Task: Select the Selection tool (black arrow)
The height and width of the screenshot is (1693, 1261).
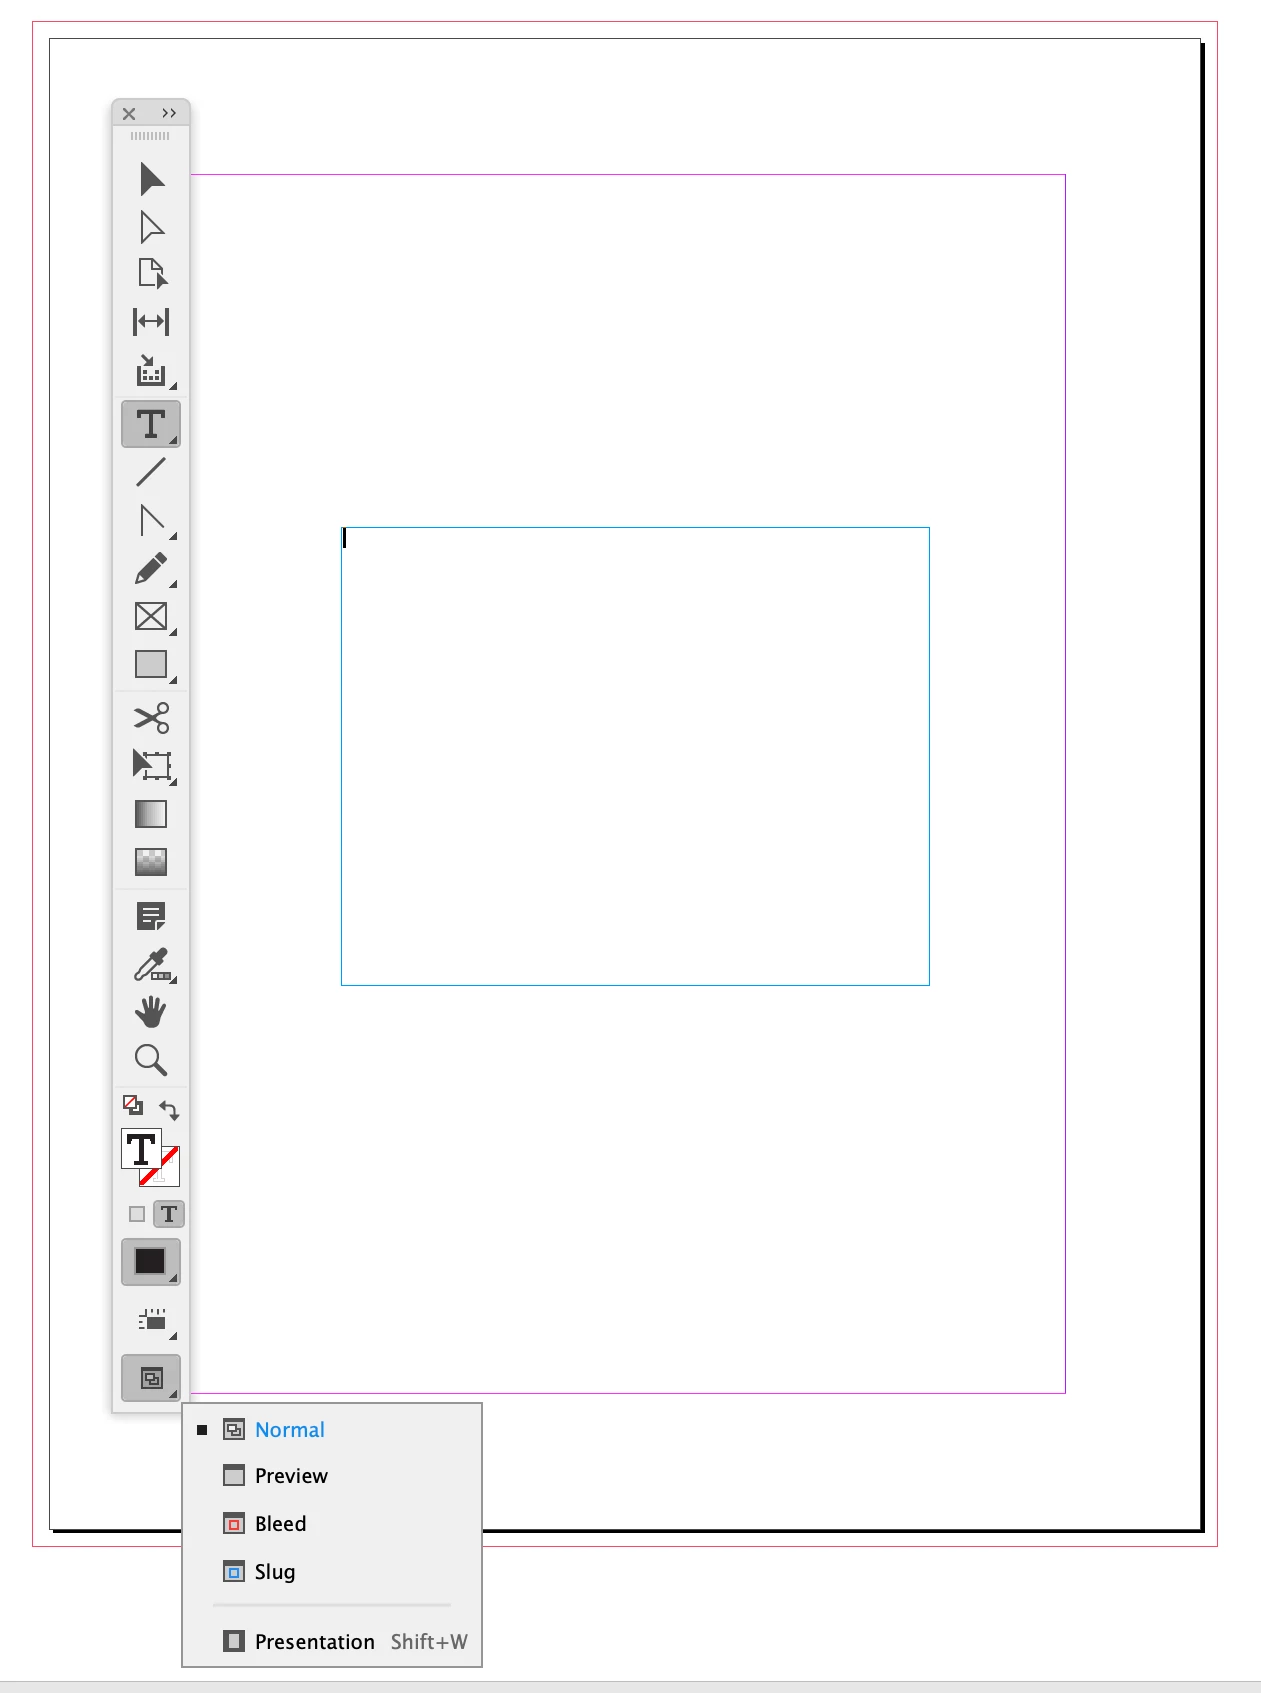Action: click(151, 179)
